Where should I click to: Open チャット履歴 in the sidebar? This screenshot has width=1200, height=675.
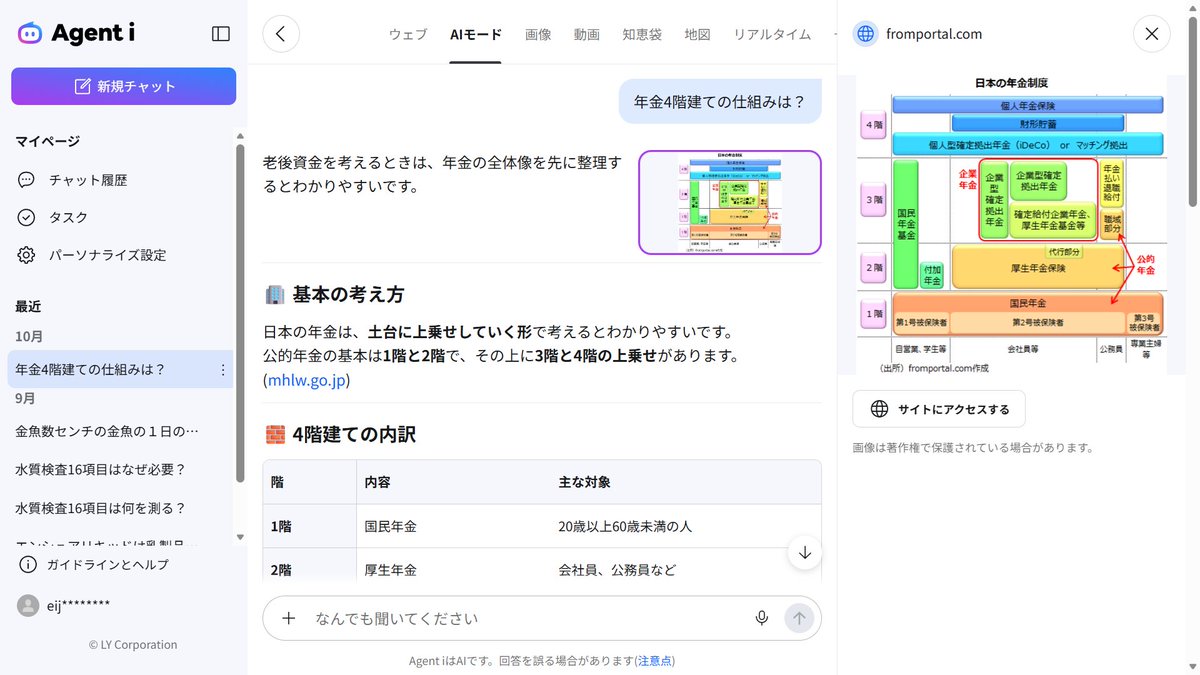[x=88, y=180]
